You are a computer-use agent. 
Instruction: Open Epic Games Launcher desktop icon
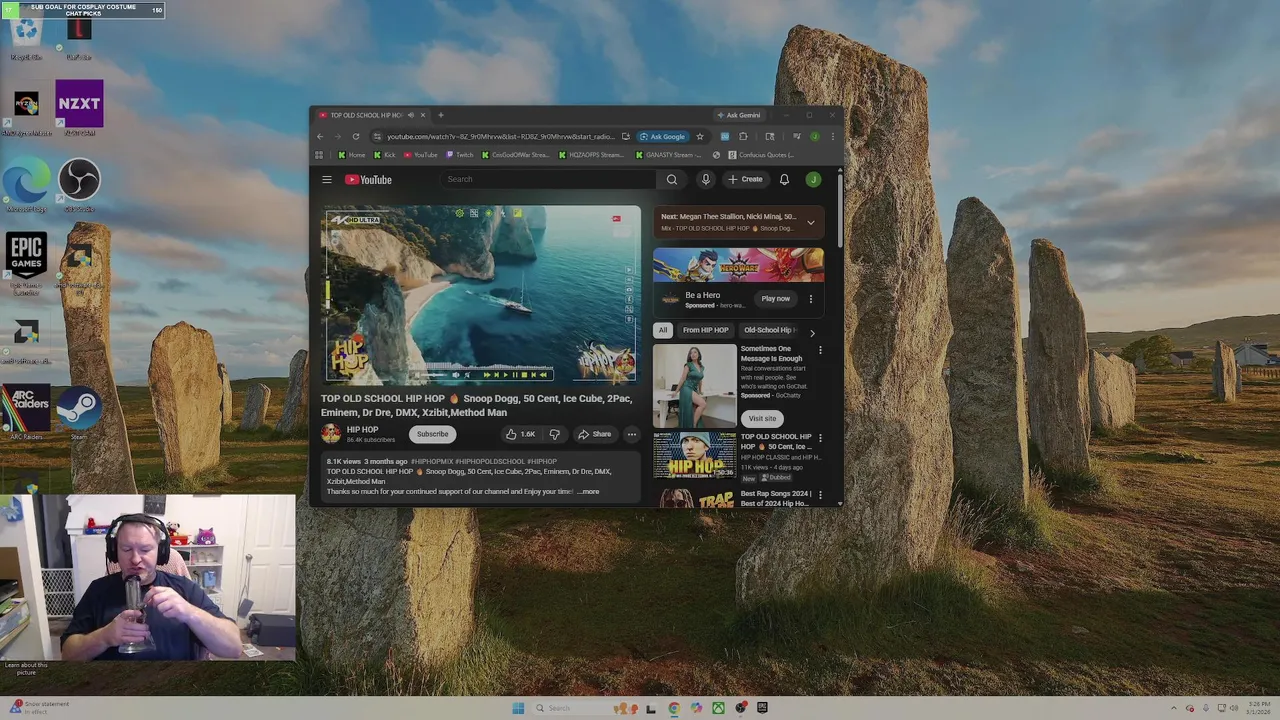[26, 263]
